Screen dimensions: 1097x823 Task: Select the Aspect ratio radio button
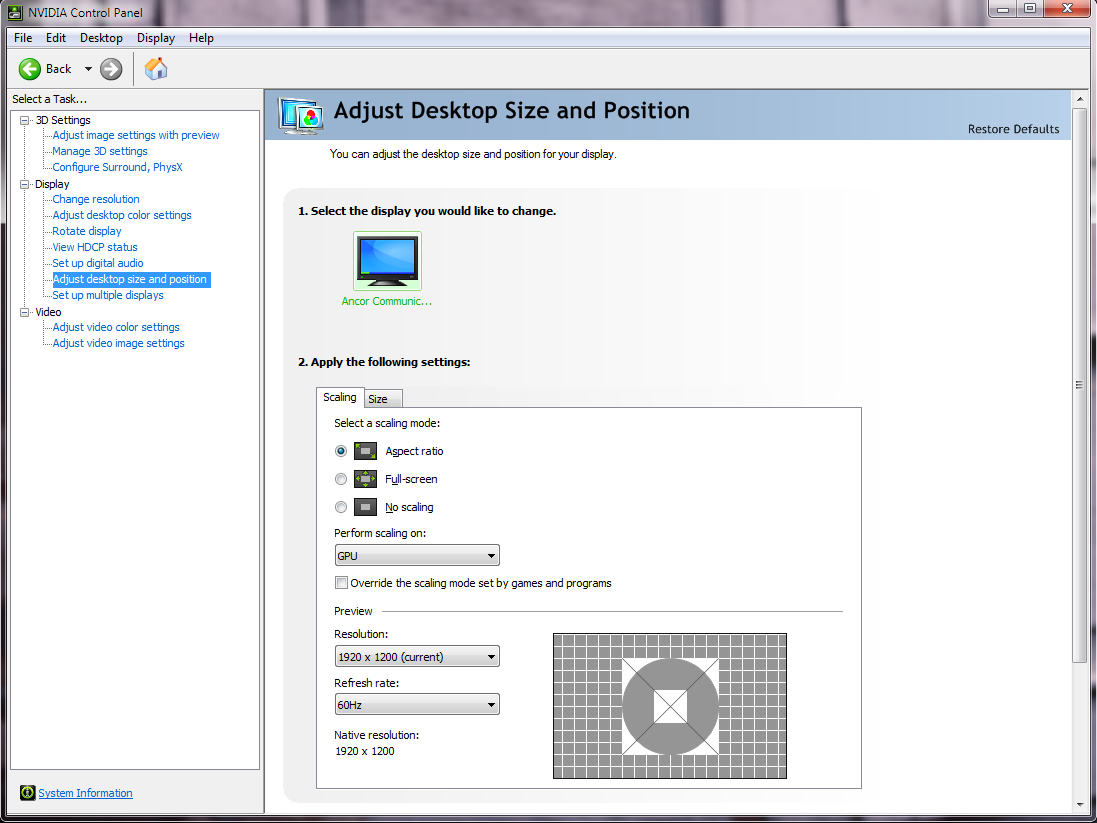tap(341, 451)
